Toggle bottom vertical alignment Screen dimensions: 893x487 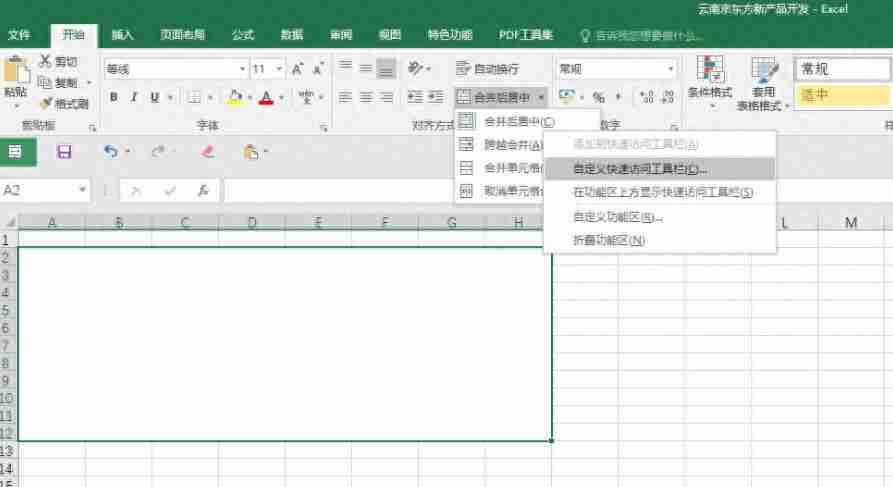pos(386,68)
